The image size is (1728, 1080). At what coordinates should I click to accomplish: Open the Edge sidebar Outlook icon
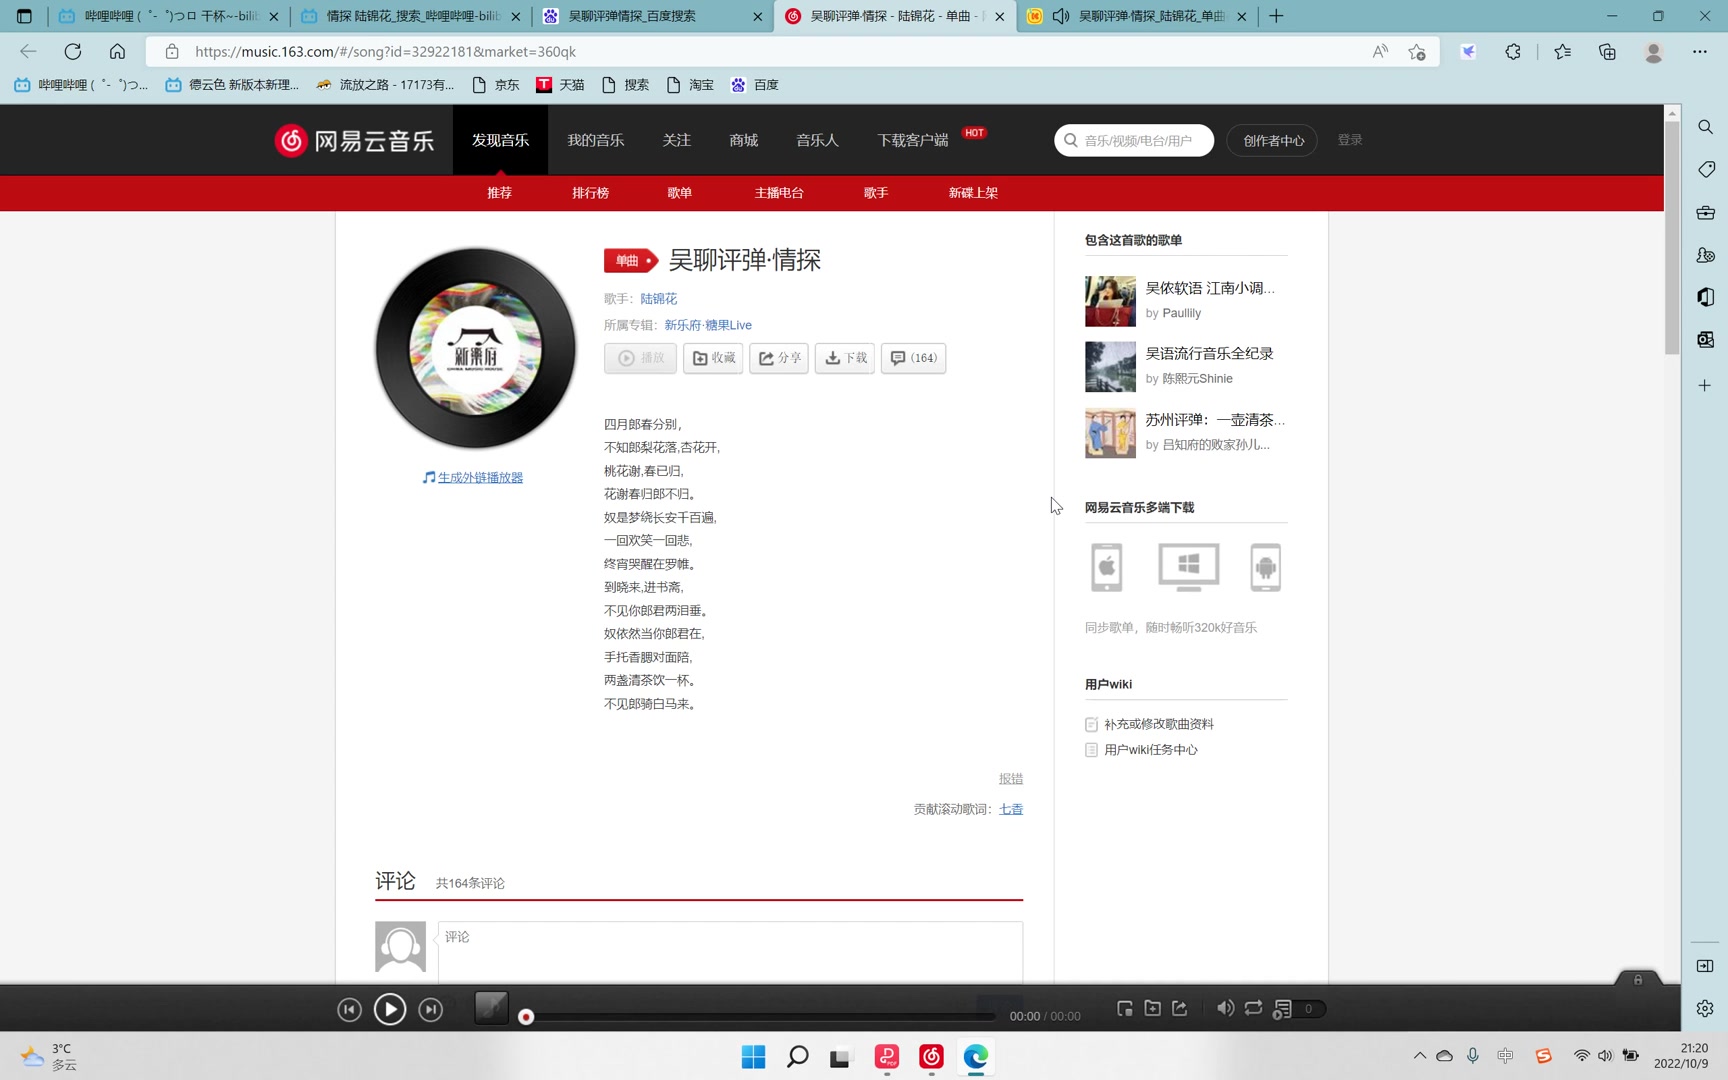(1706, 339)
